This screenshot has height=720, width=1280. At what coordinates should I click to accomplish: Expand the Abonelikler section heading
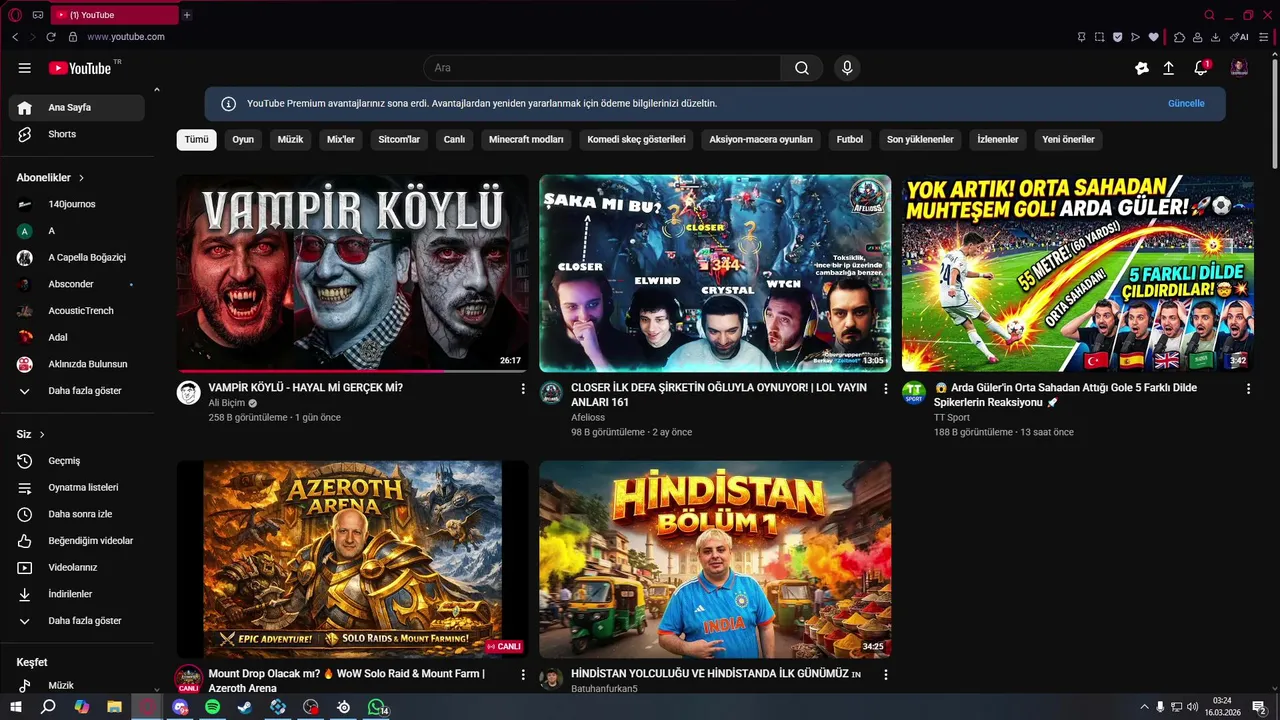[x=51, y=177]
